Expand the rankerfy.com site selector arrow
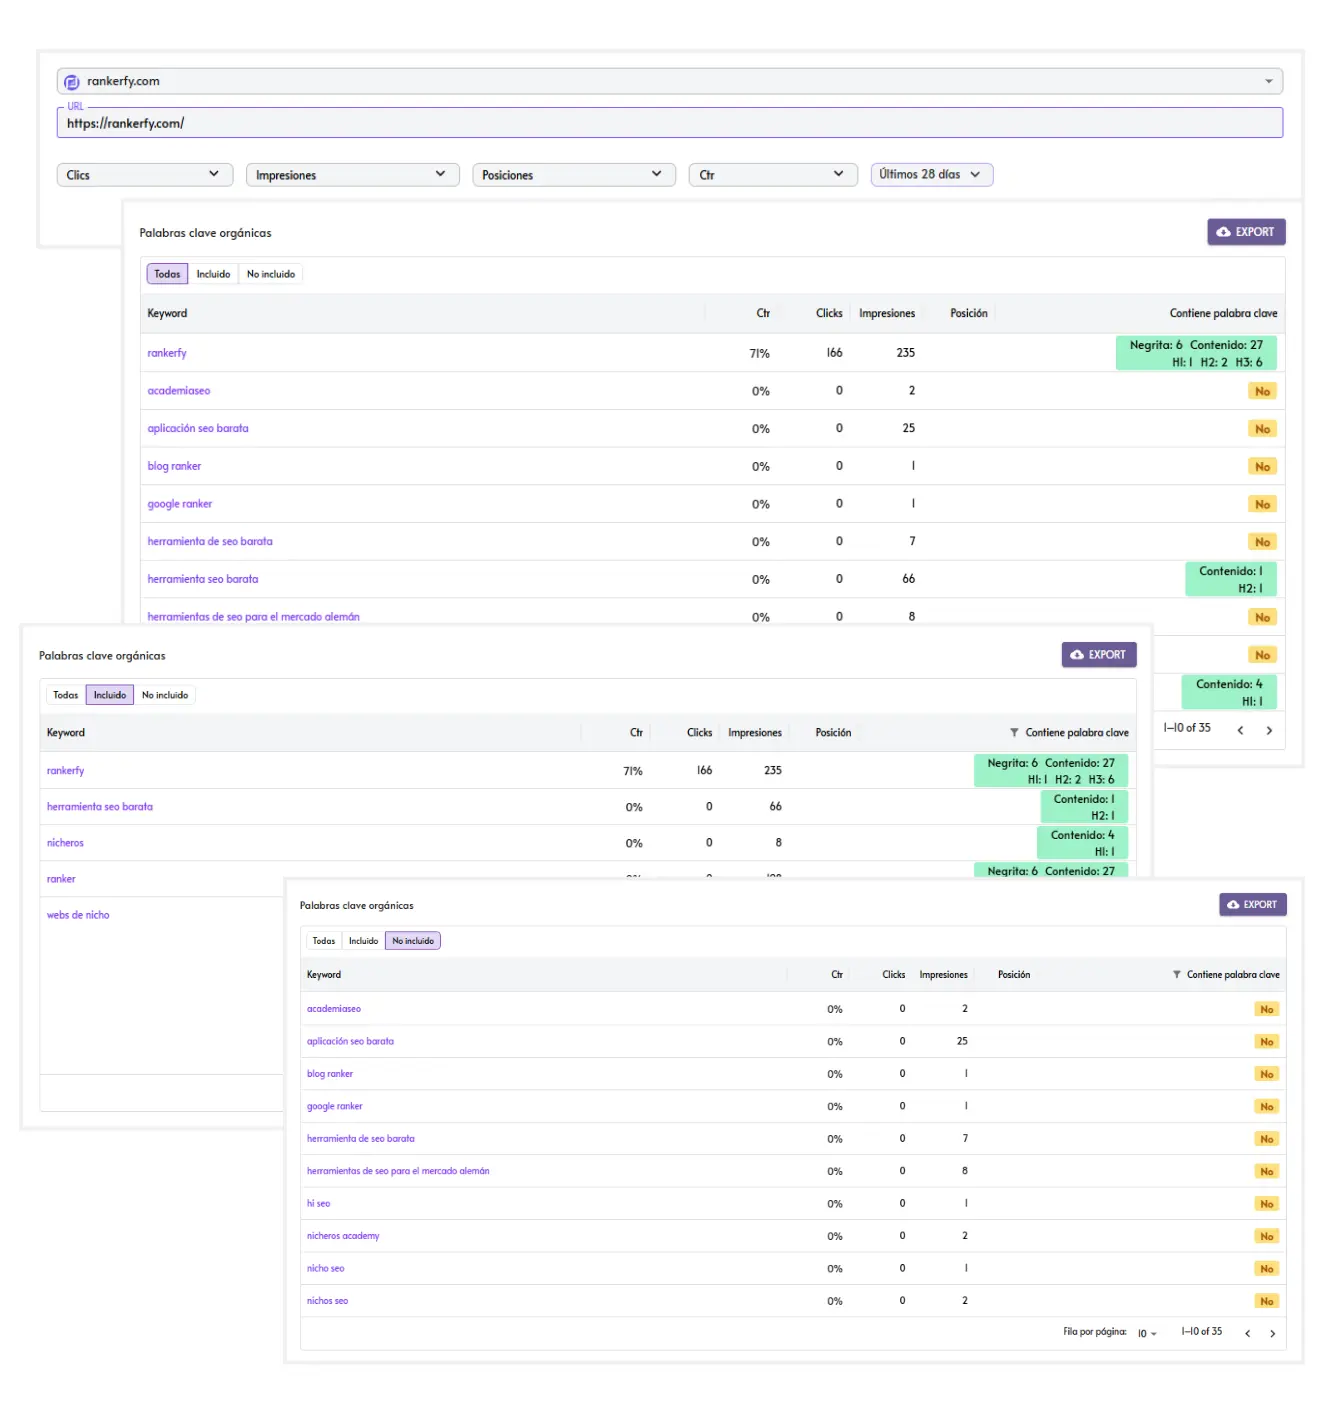 1268,82
